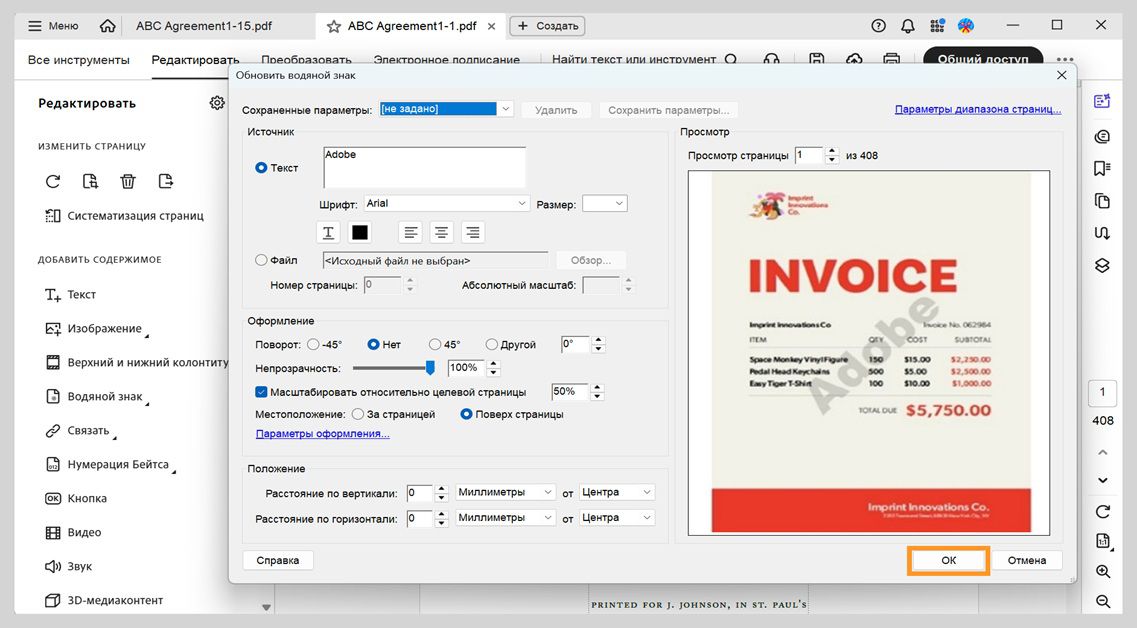The height and width of the screenshot is (628, 1137).
Task: Click the Просмотр страницы number field
Action: point(809,155)
